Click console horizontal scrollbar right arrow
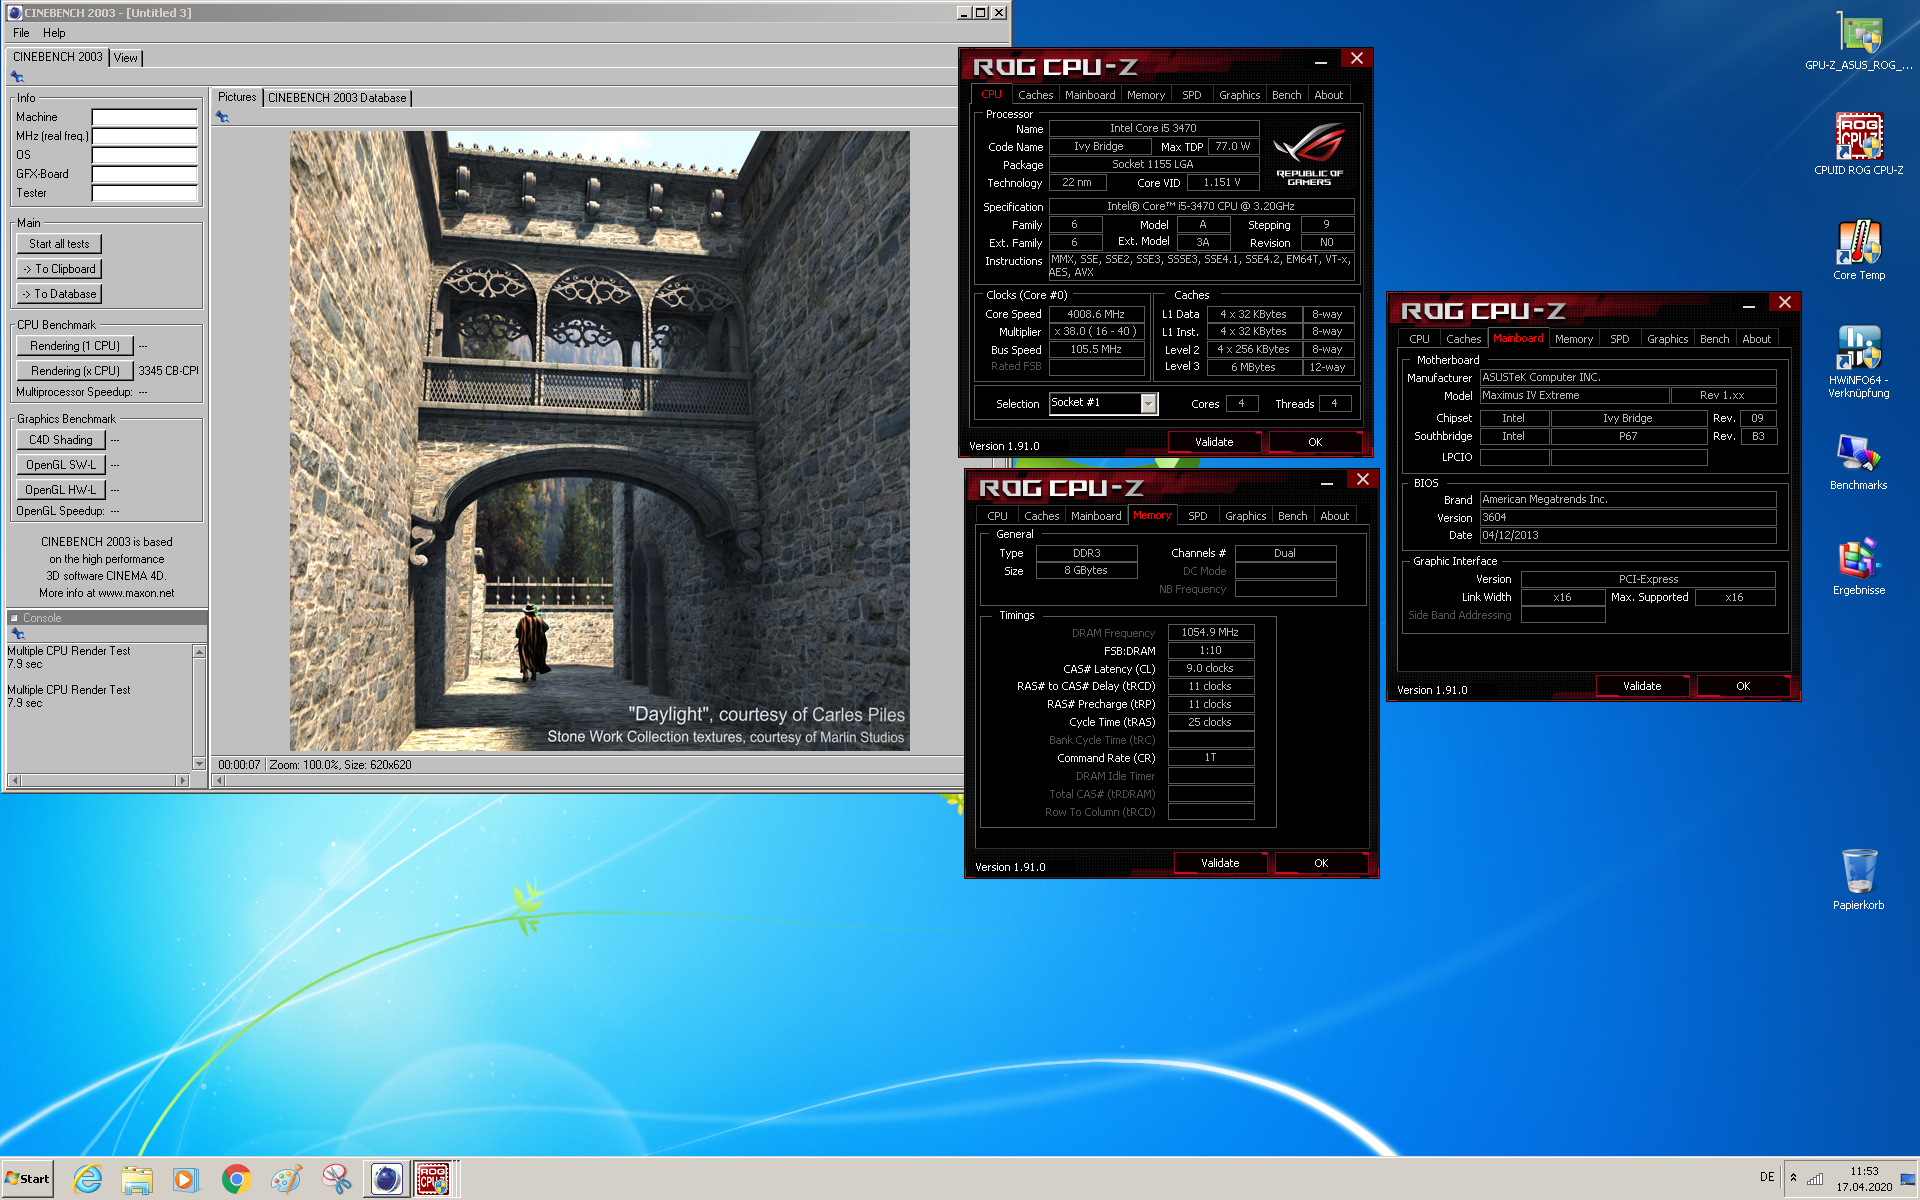 click(x=182, y=780)
